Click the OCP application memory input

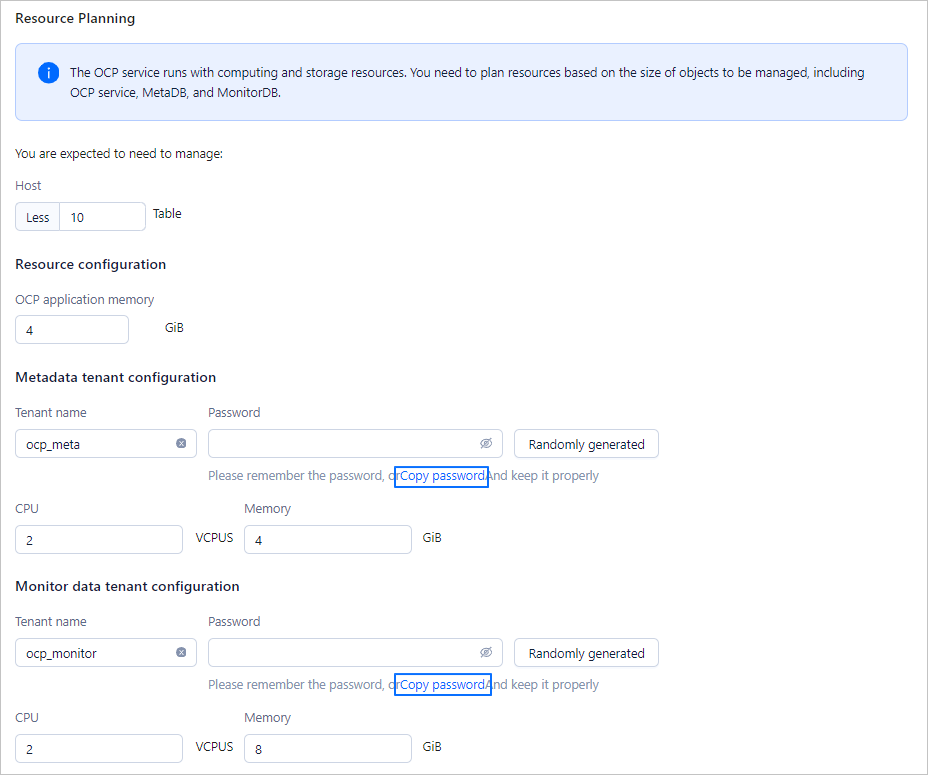pos(71,329)
